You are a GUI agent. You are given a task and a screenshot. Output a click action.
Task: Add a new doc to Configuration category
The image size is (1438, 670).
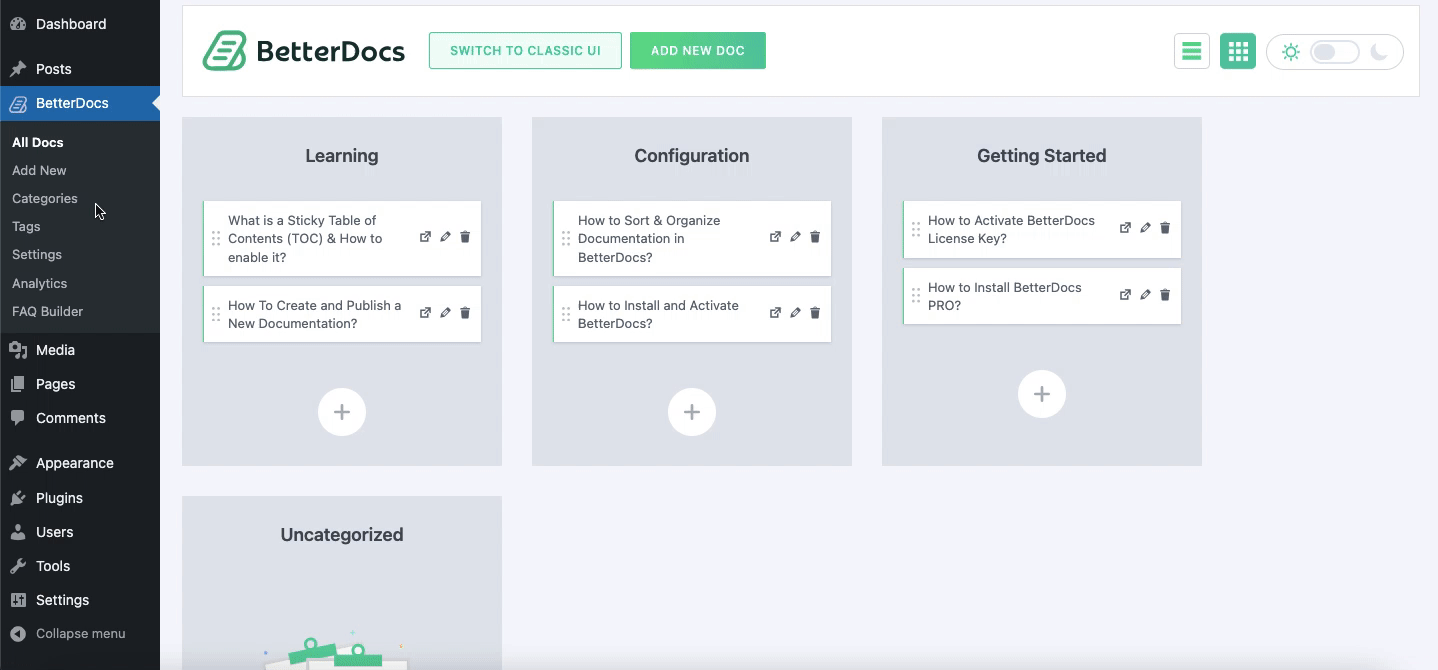coord(692,412)
